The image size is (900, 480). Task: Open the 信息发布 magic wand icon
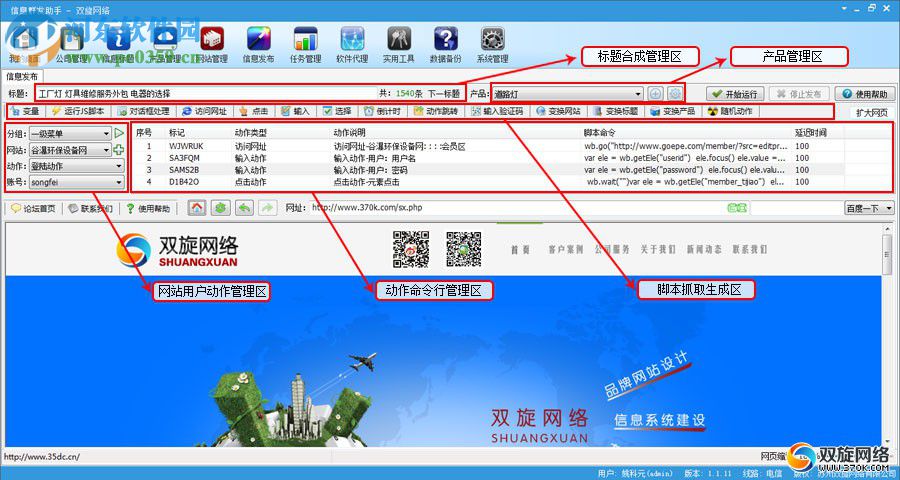coord(258,45)
